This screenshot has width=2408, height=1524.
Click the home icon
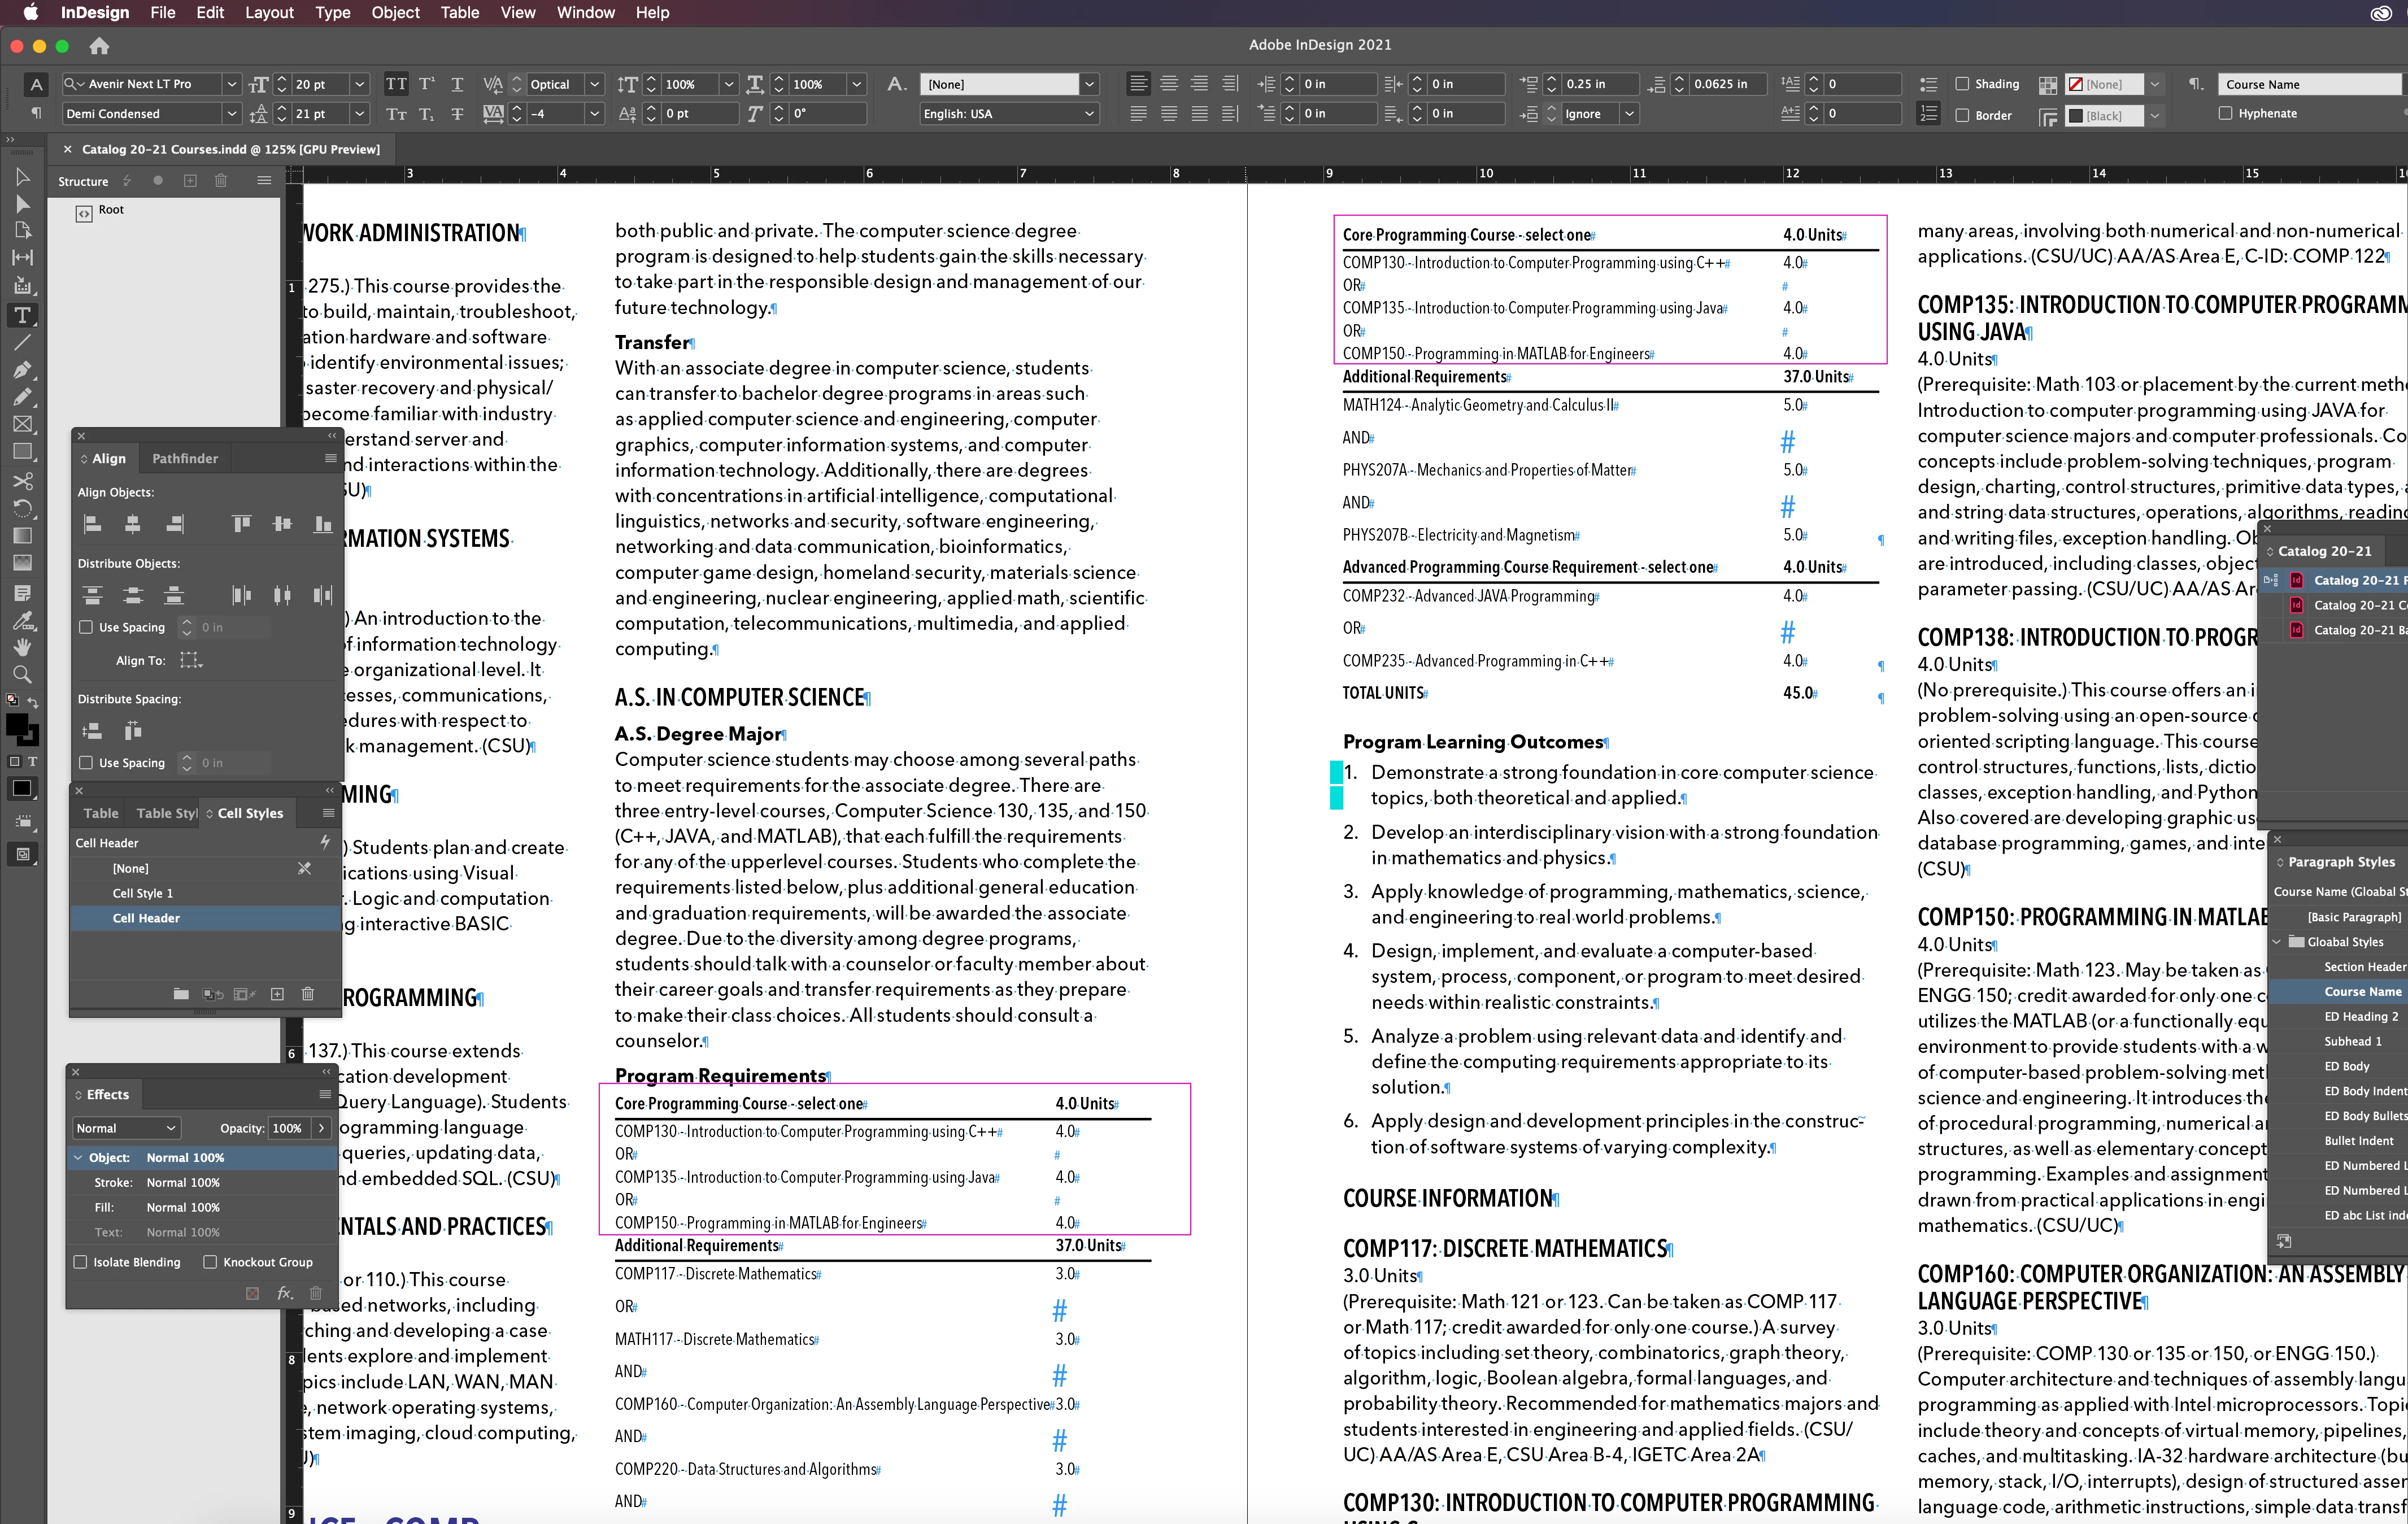coord(99,46)
